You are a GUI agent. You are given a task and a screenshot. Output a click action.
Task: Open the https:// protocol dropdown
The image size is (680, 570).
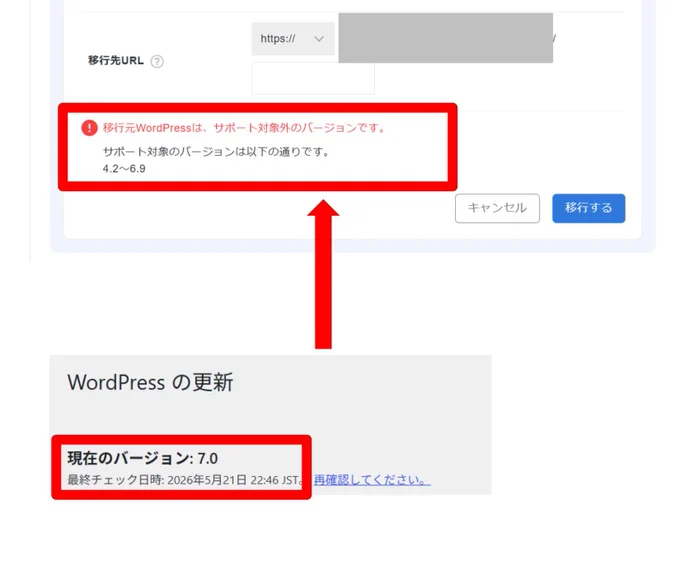293,39
